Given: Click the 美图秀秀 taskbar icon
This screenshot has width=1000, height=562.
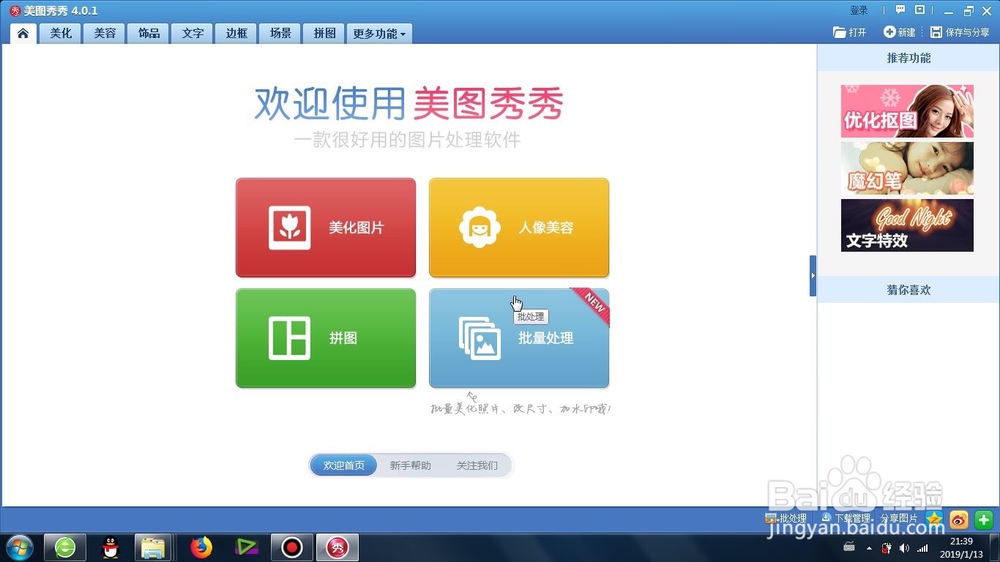Looking at the screenshot, I should tap(337, 547).
